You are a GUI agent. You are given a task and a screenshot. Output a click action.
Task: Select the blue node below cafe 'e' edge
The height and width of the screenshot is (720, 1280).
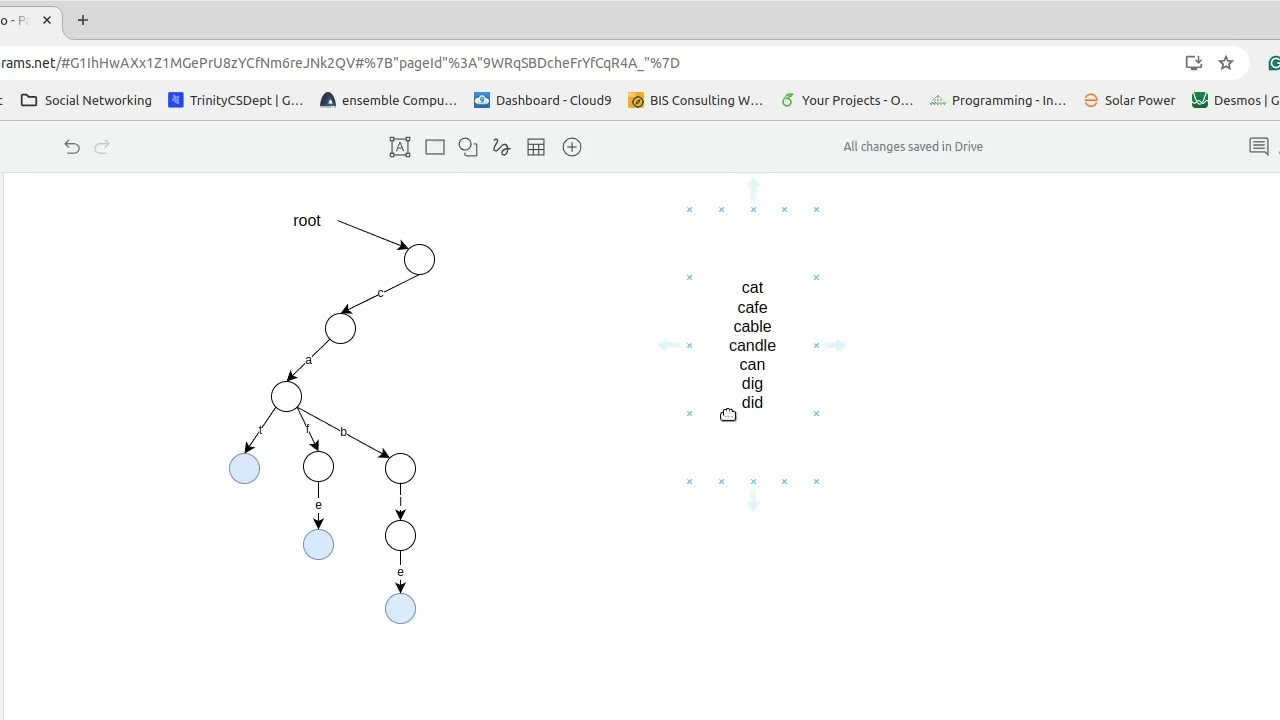(x=319, y=544)
